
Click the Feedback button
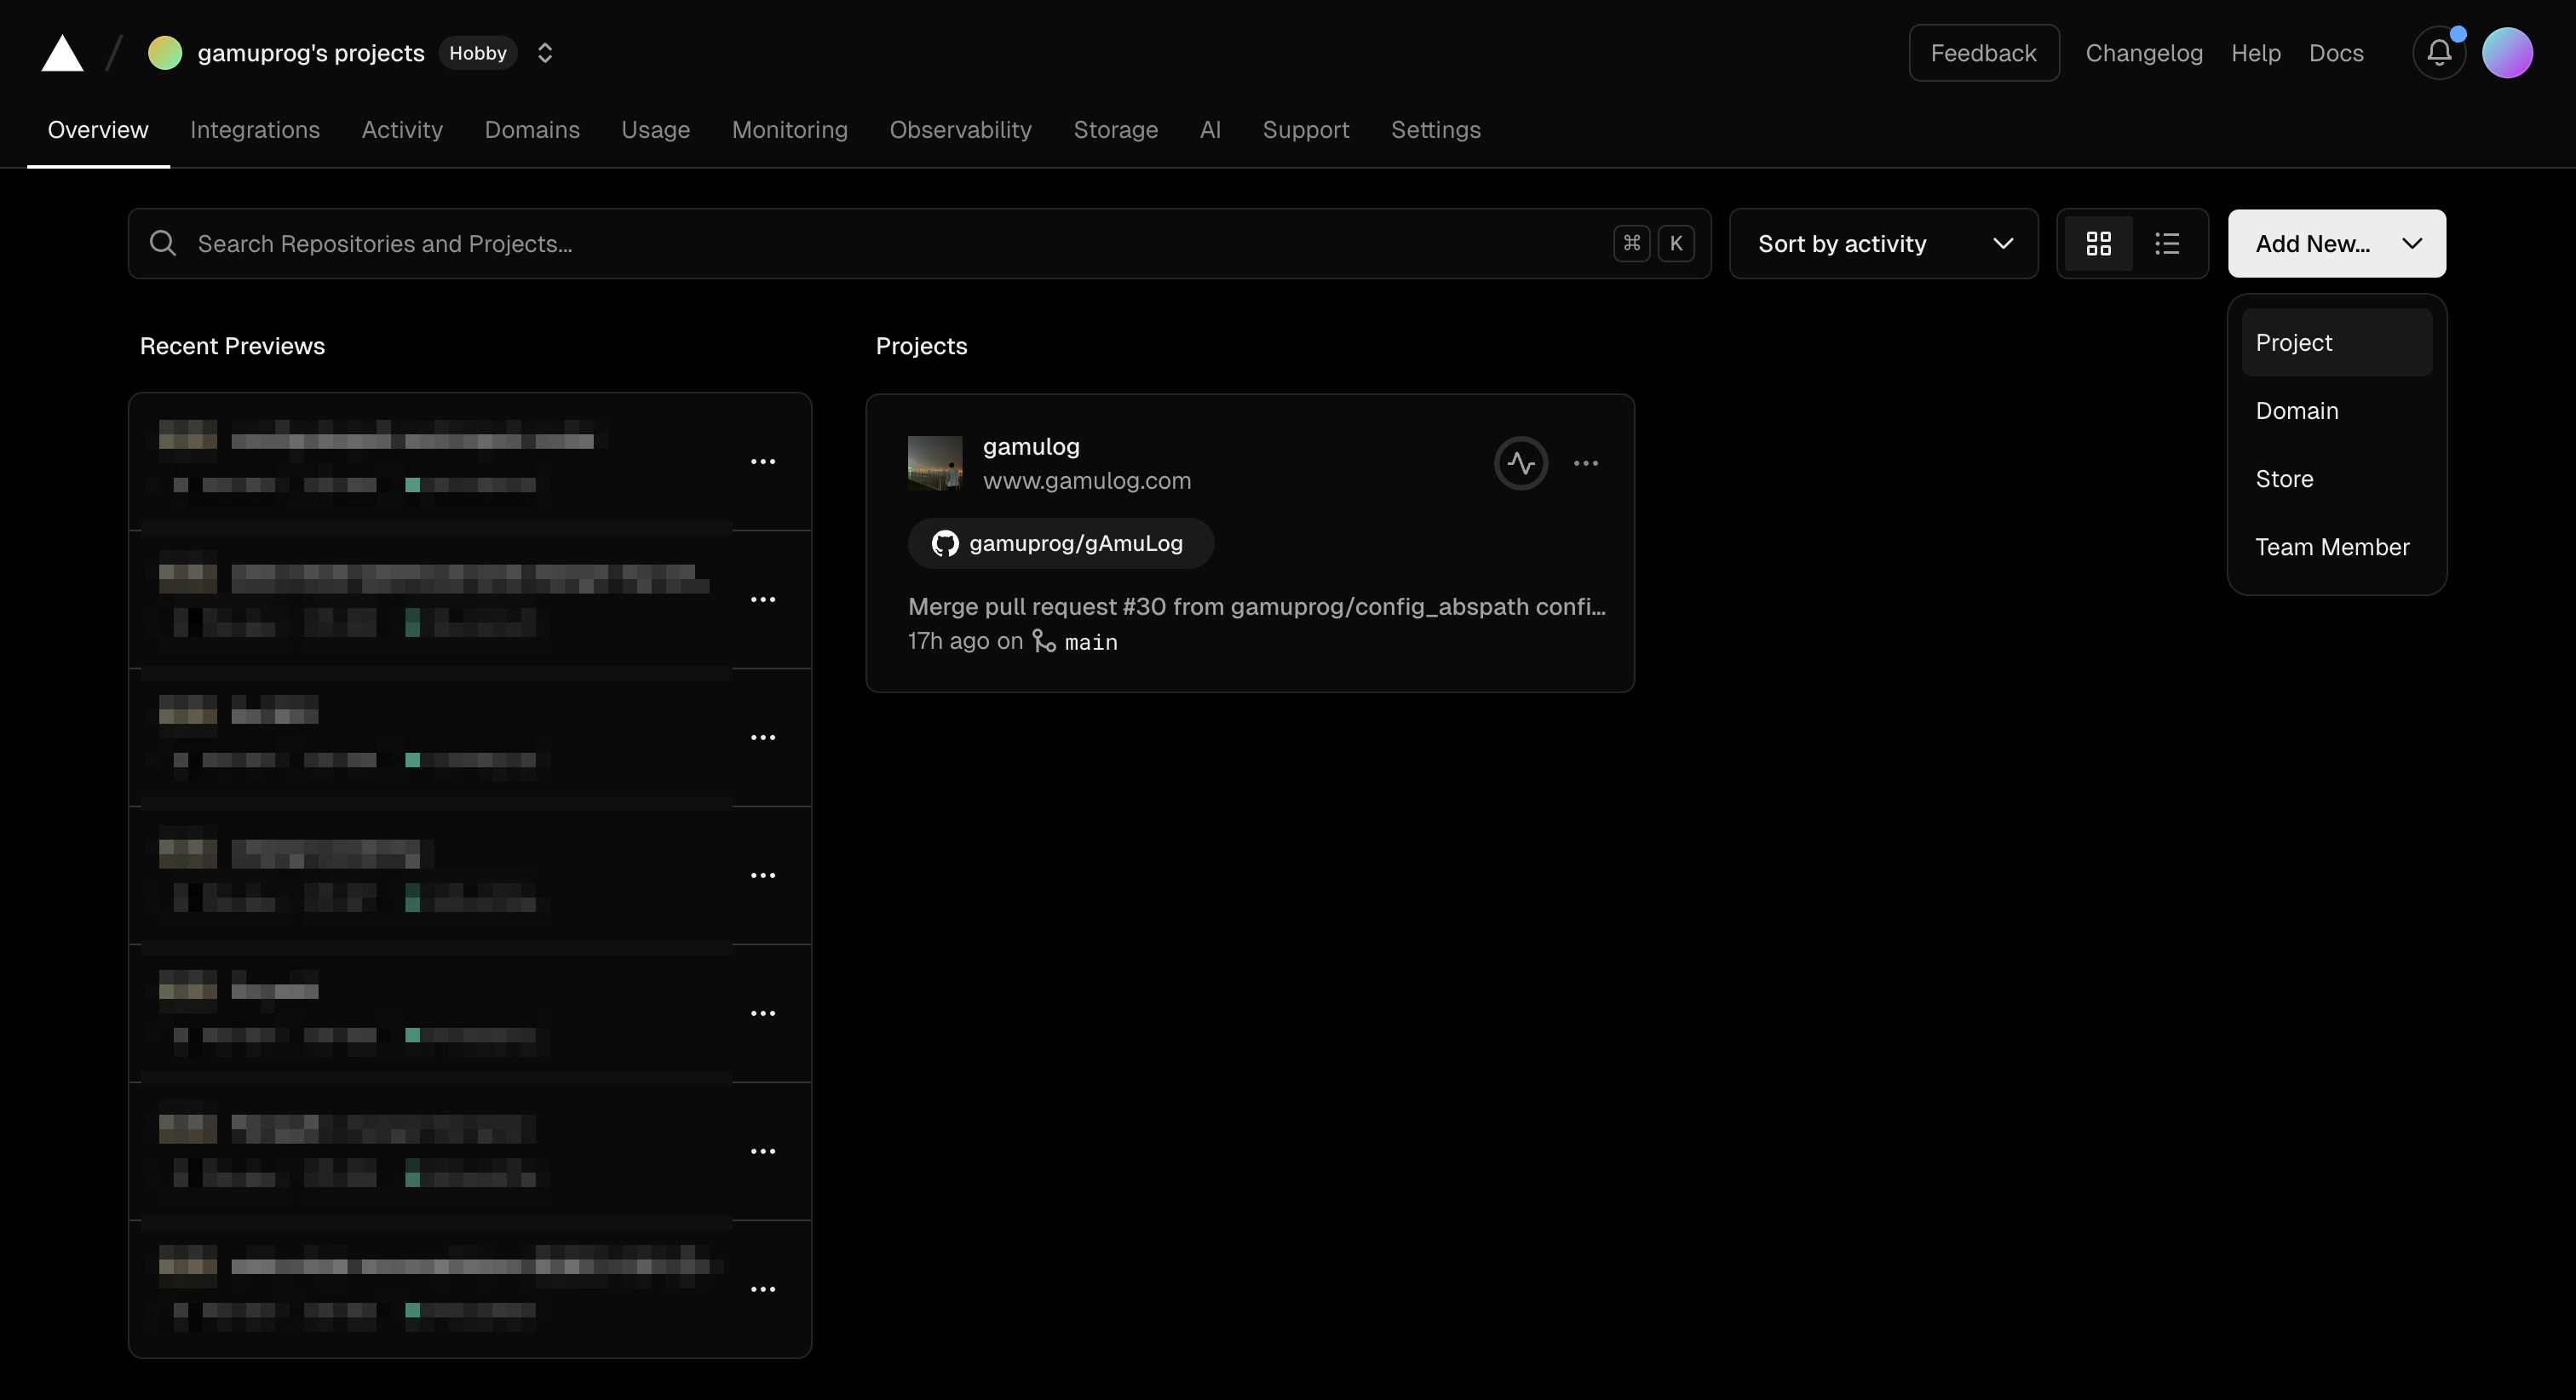pos(1983,53)
